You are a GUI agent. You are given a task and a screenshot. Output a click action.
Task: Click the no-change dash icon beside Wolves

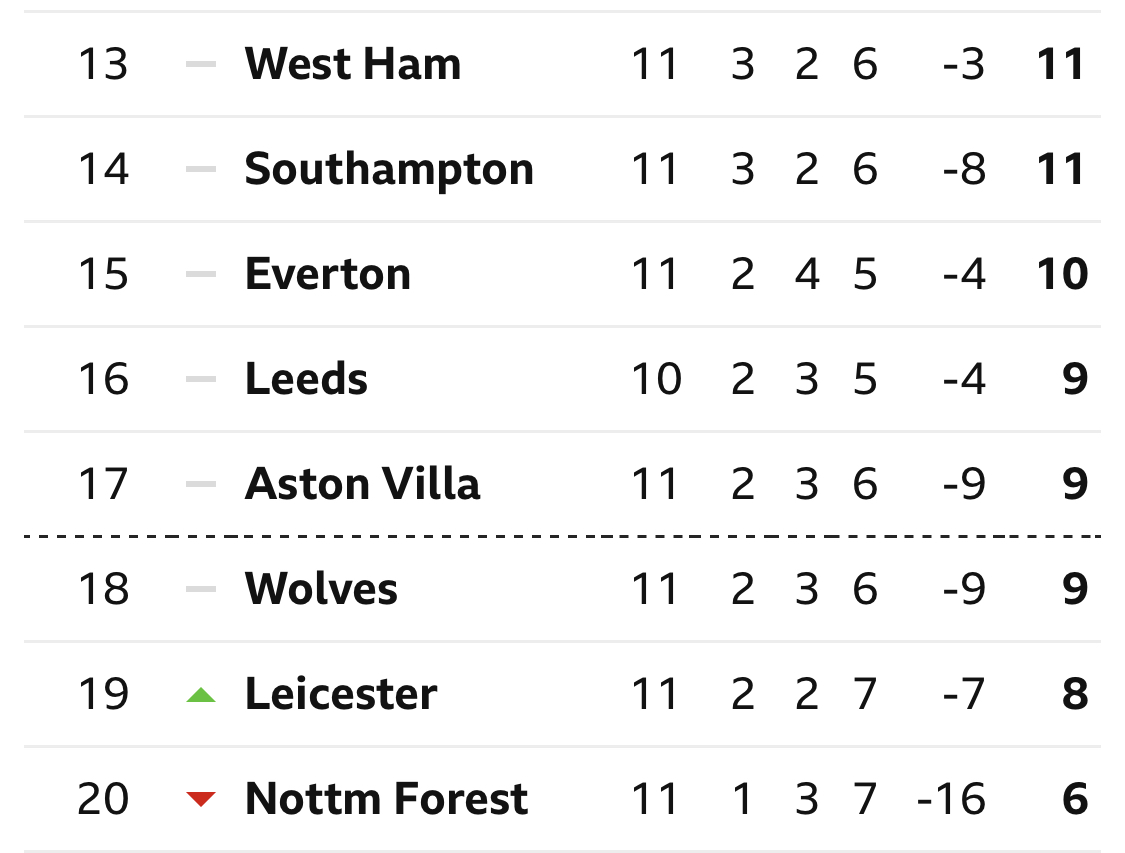click(201, 589)
